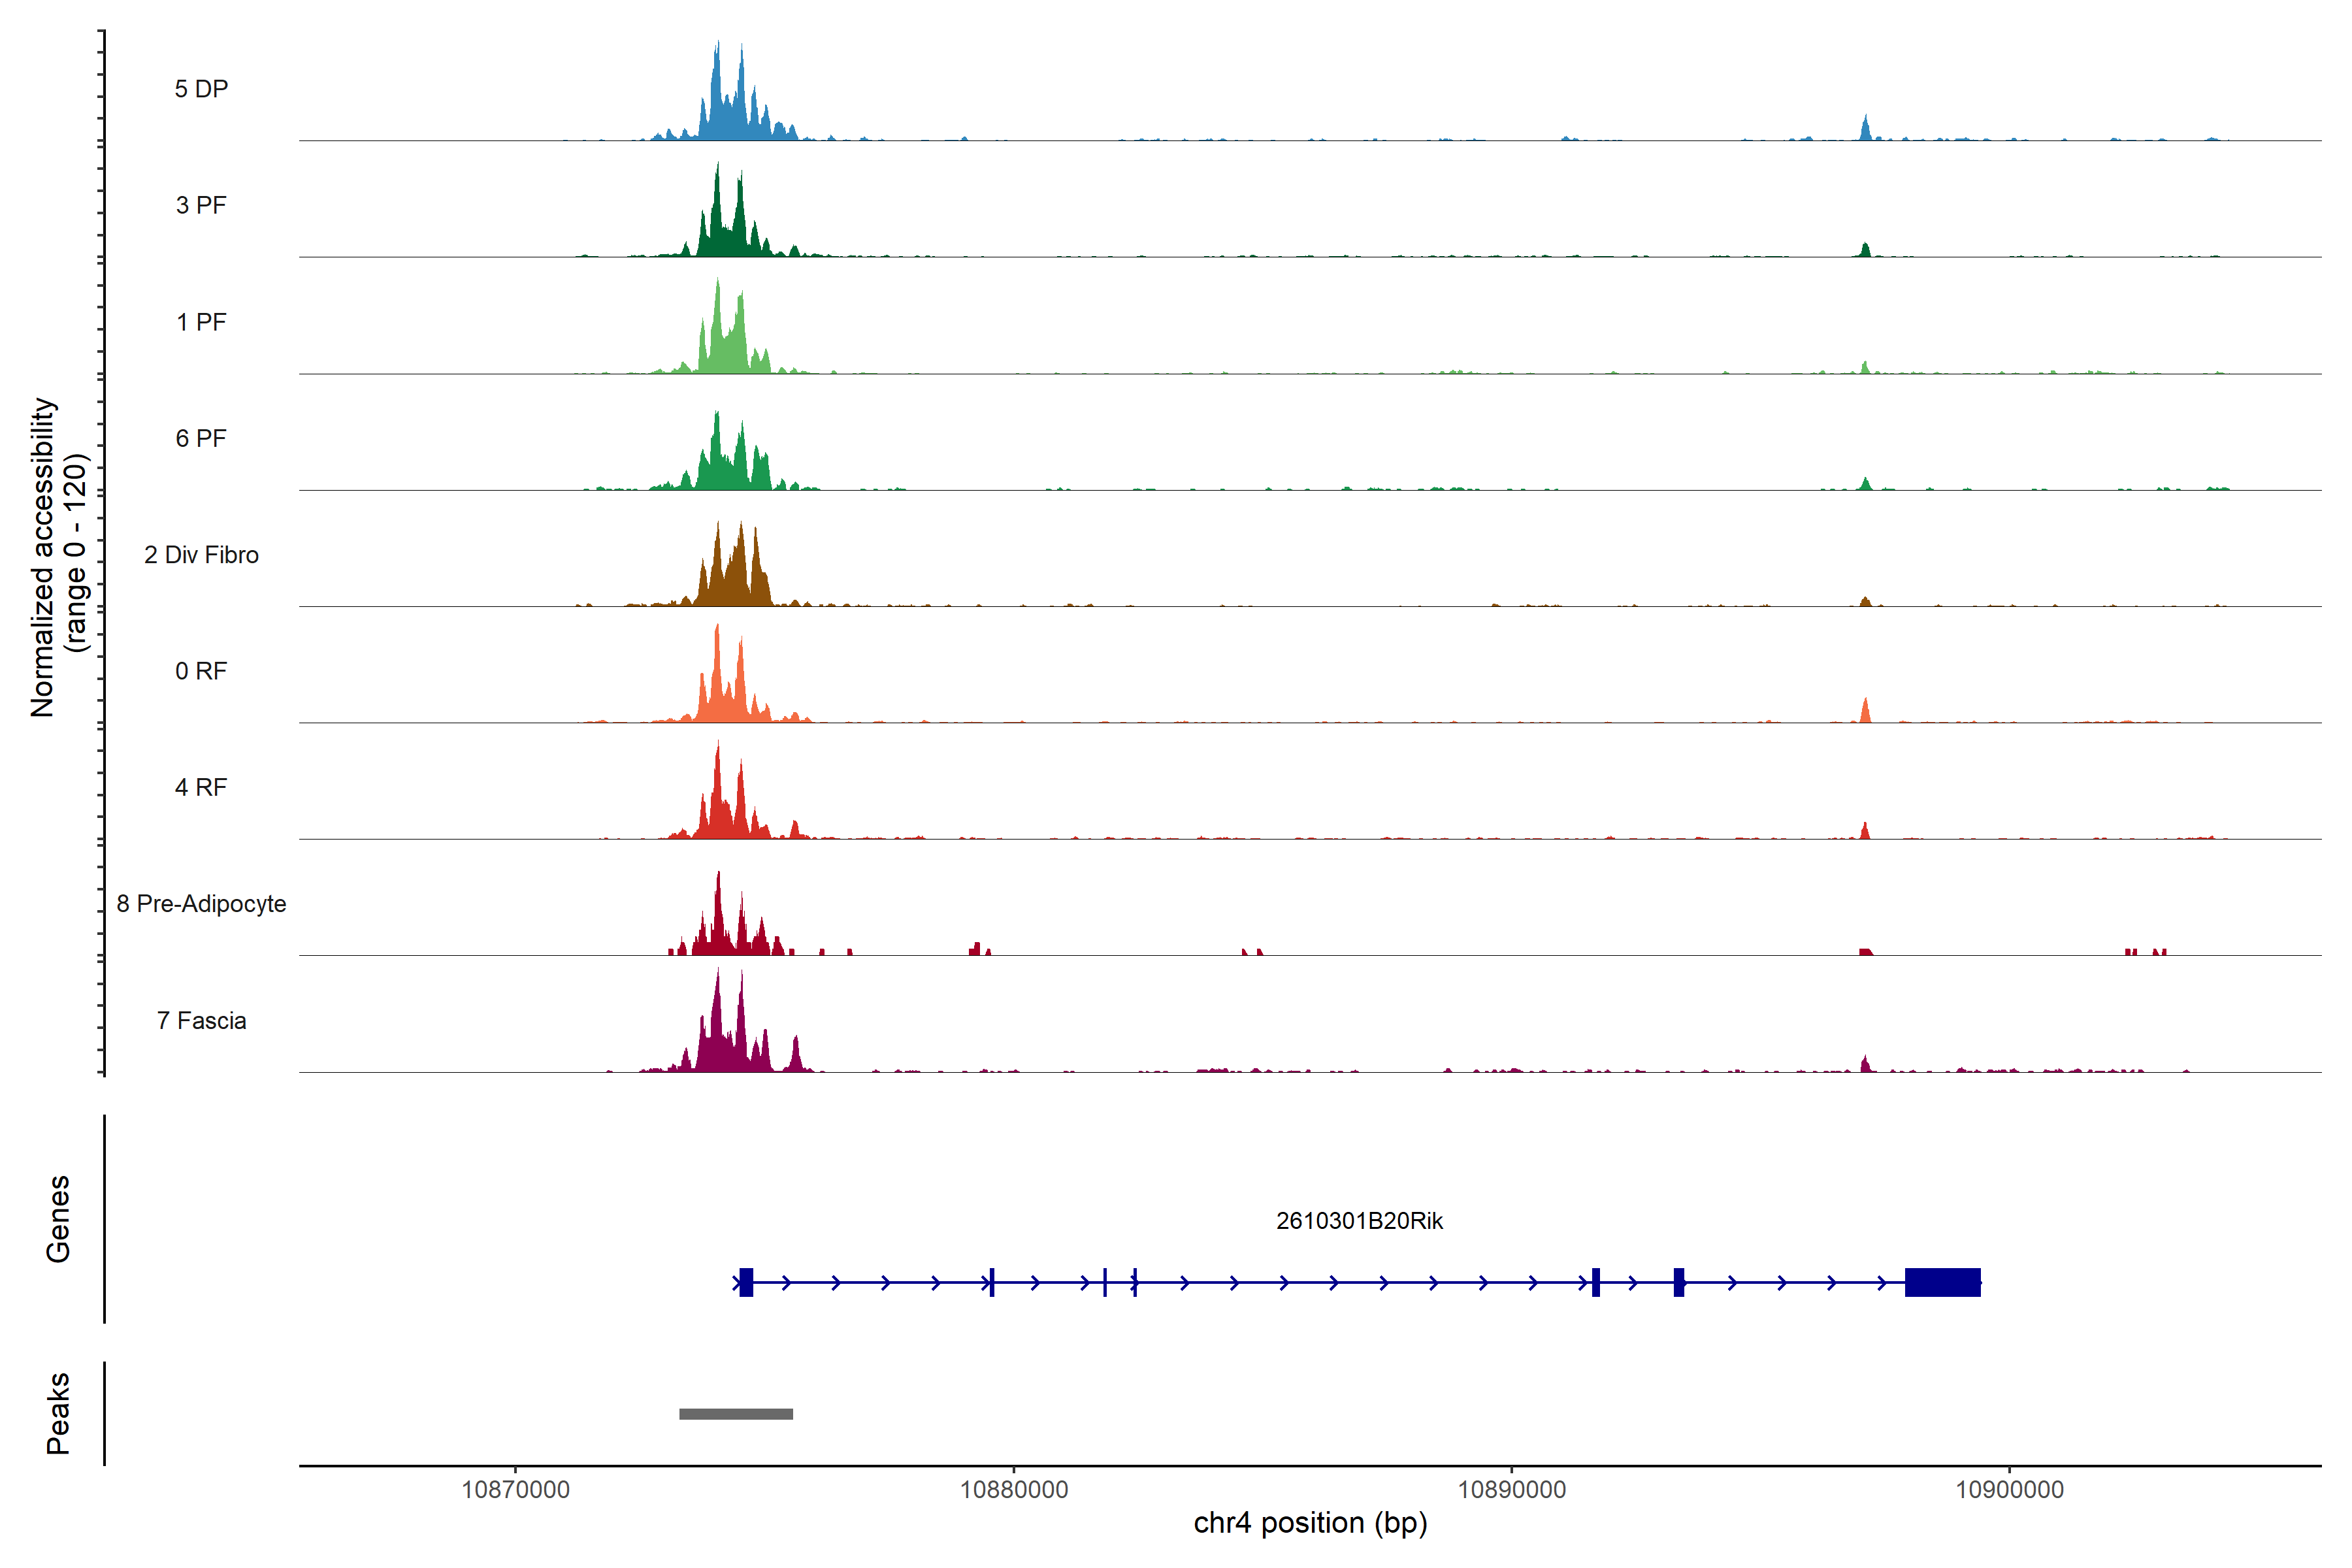Image resolution: width=2352 pixels, height=1568 pixels.
Task: Click the 2610301B20Rik gene name
Action: (1359, 1221)
